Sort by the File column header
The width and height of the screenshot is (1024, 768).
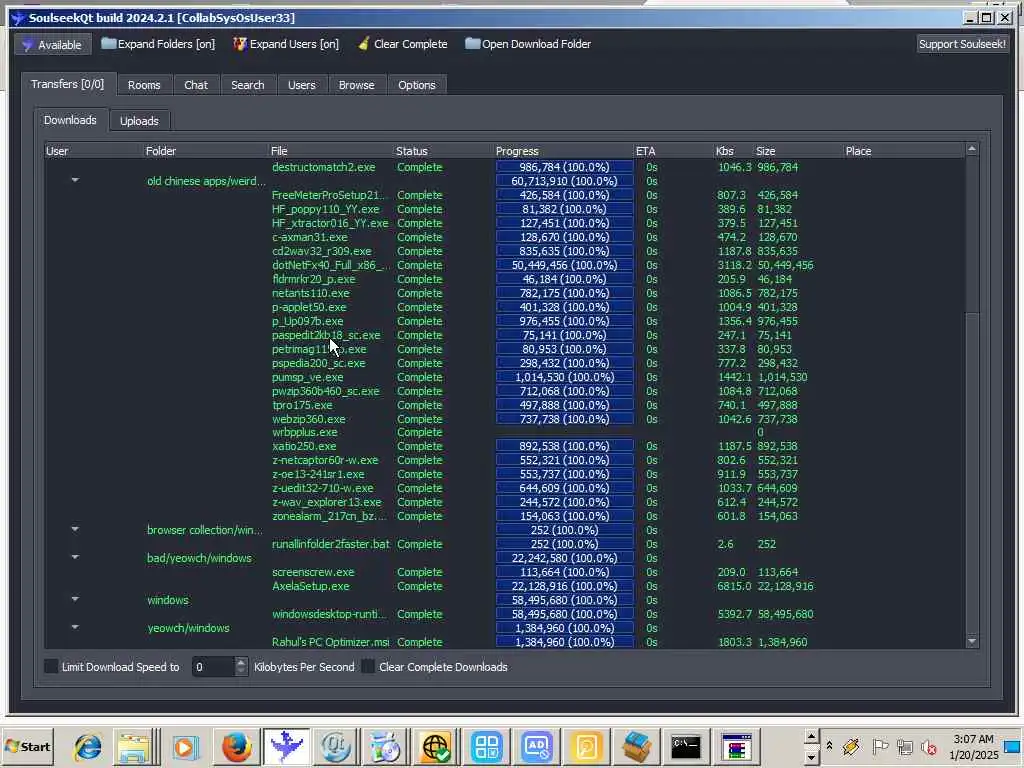[332, 151]
